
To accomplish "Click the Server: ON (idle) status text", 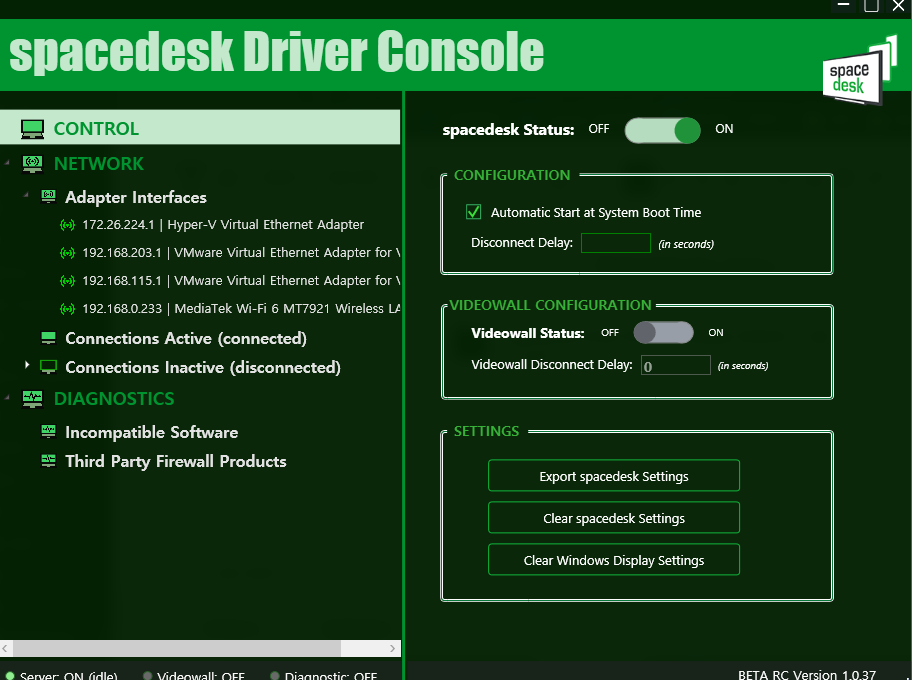I will click(69, 676).
